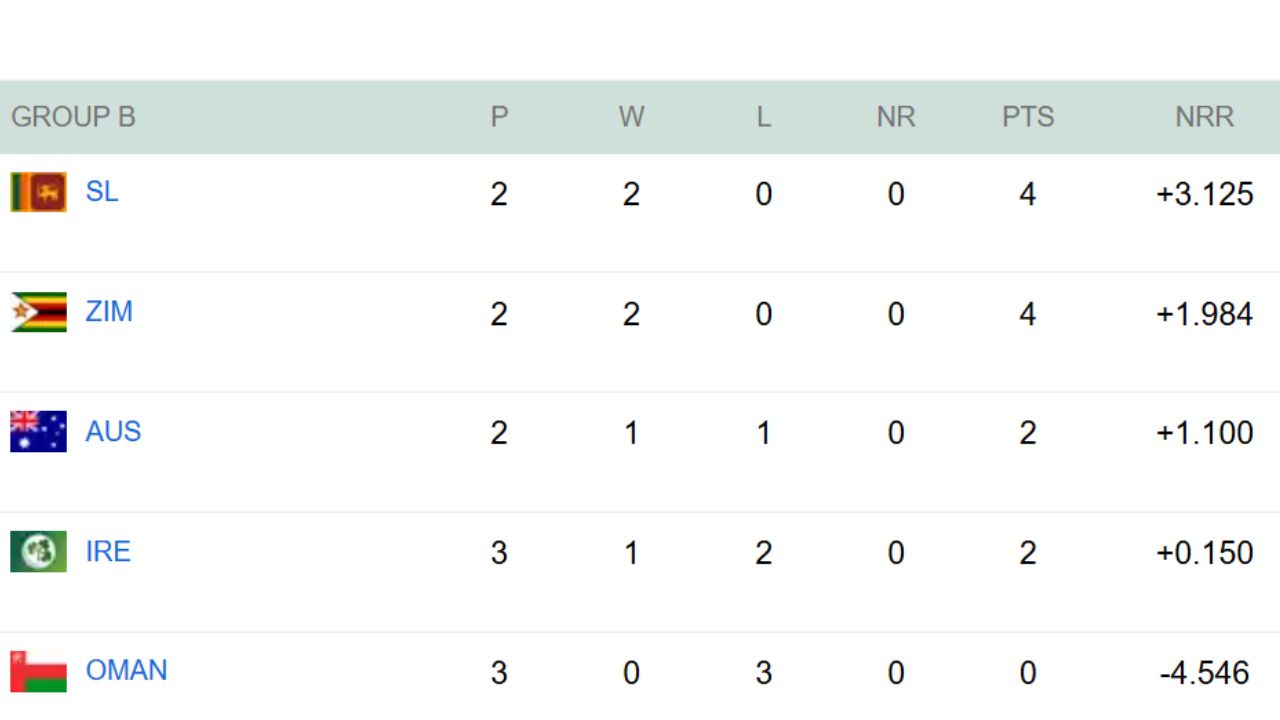Click the Ireland team logo icon
The image size is (1280, 720).
click(38, 552)
